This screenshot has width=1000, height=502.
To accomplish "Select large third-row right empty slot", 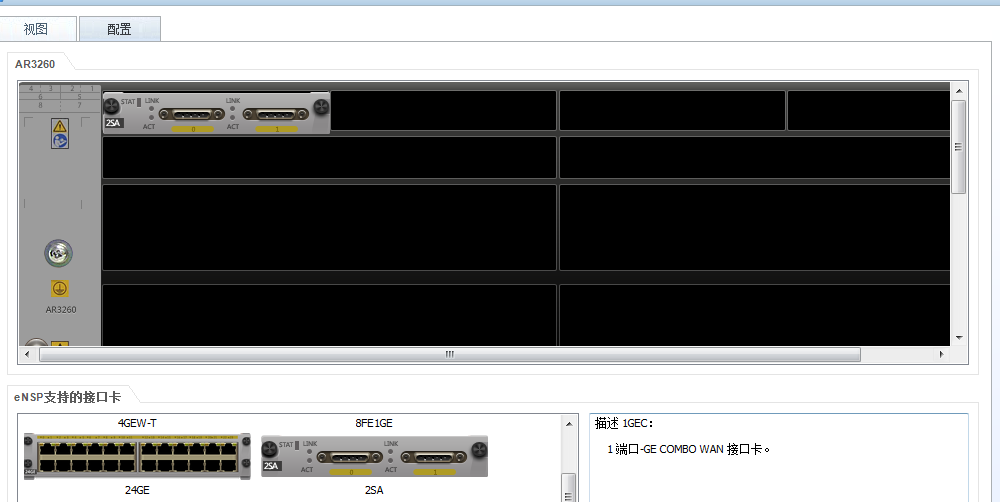I will point(754,227).
